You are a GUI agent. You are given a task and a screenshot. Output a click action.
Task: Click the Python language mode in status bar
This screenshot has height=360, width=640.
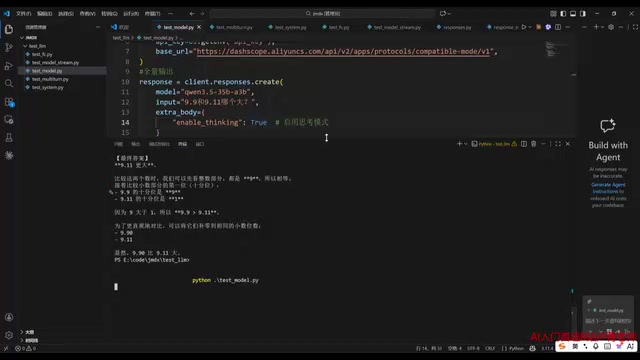point(516,349)
